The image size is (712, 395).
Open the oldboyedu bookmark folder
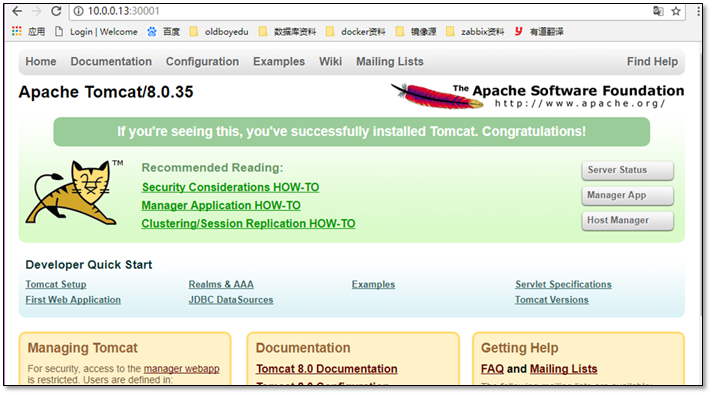219,31
